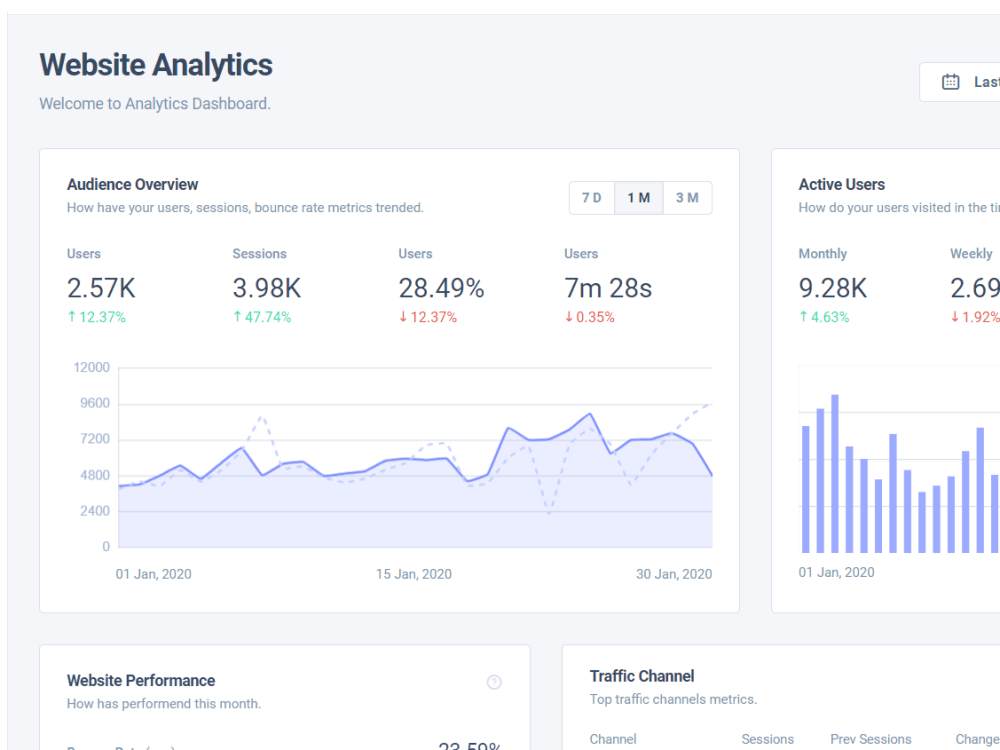Click the Monthly active users value 9.28K
This screenshot has width=1000, height=750.
(x=831, y=288)
